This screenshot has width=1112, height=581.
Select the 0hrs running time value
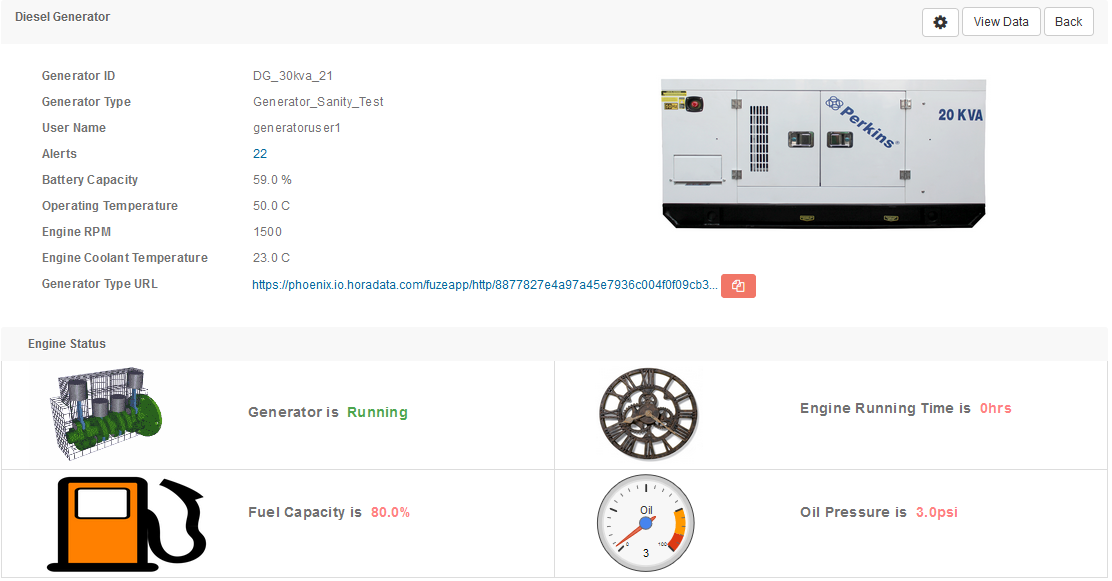tap(996, 408)
